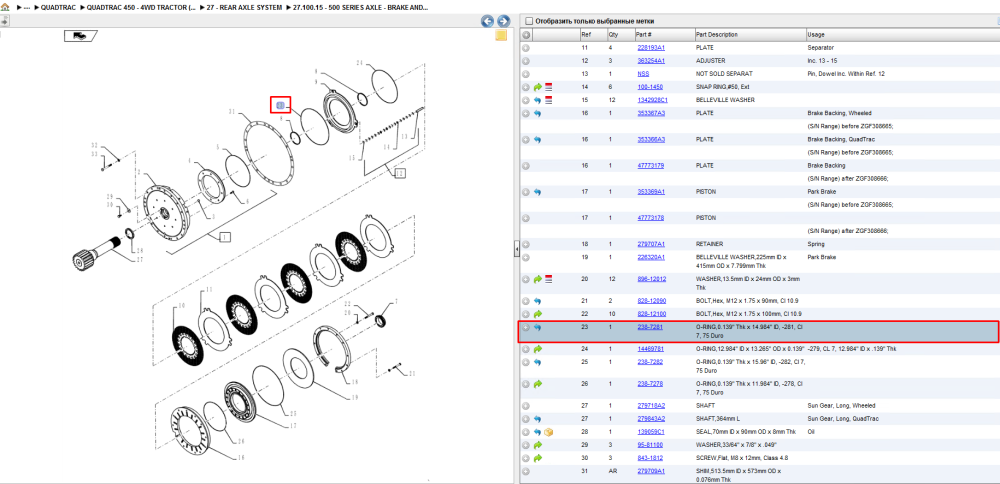
Task: Select the circle for Ref 11 PLATE
Action: pos(526,48)
